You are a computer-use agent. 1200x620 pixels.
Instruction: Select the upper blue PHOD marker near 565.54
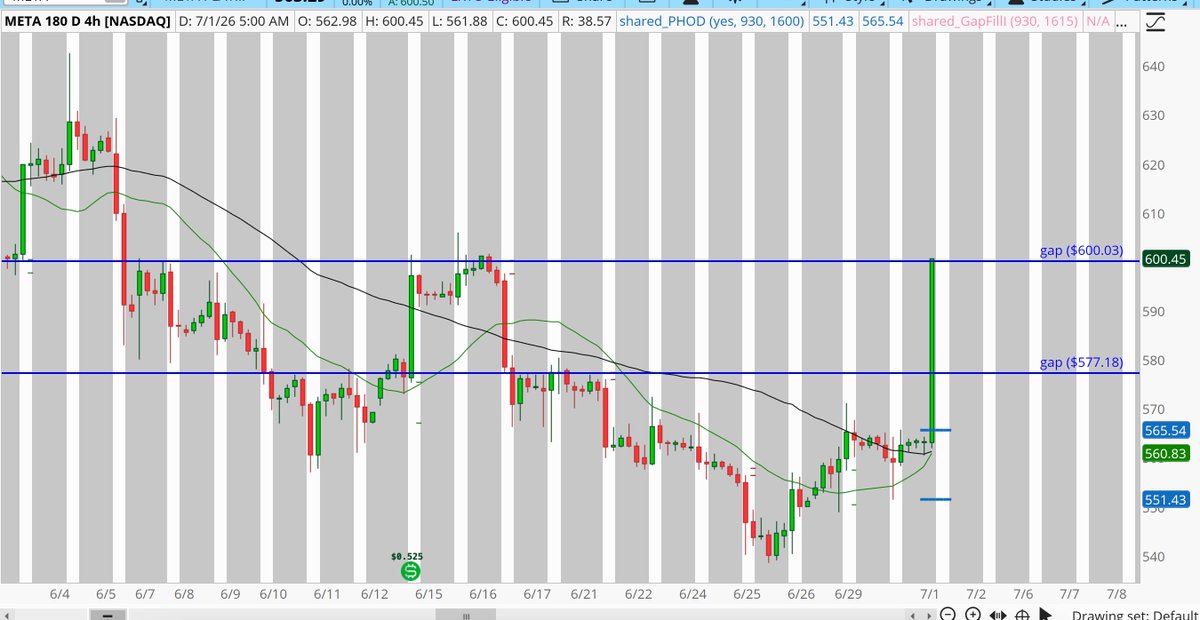(935, 430)
